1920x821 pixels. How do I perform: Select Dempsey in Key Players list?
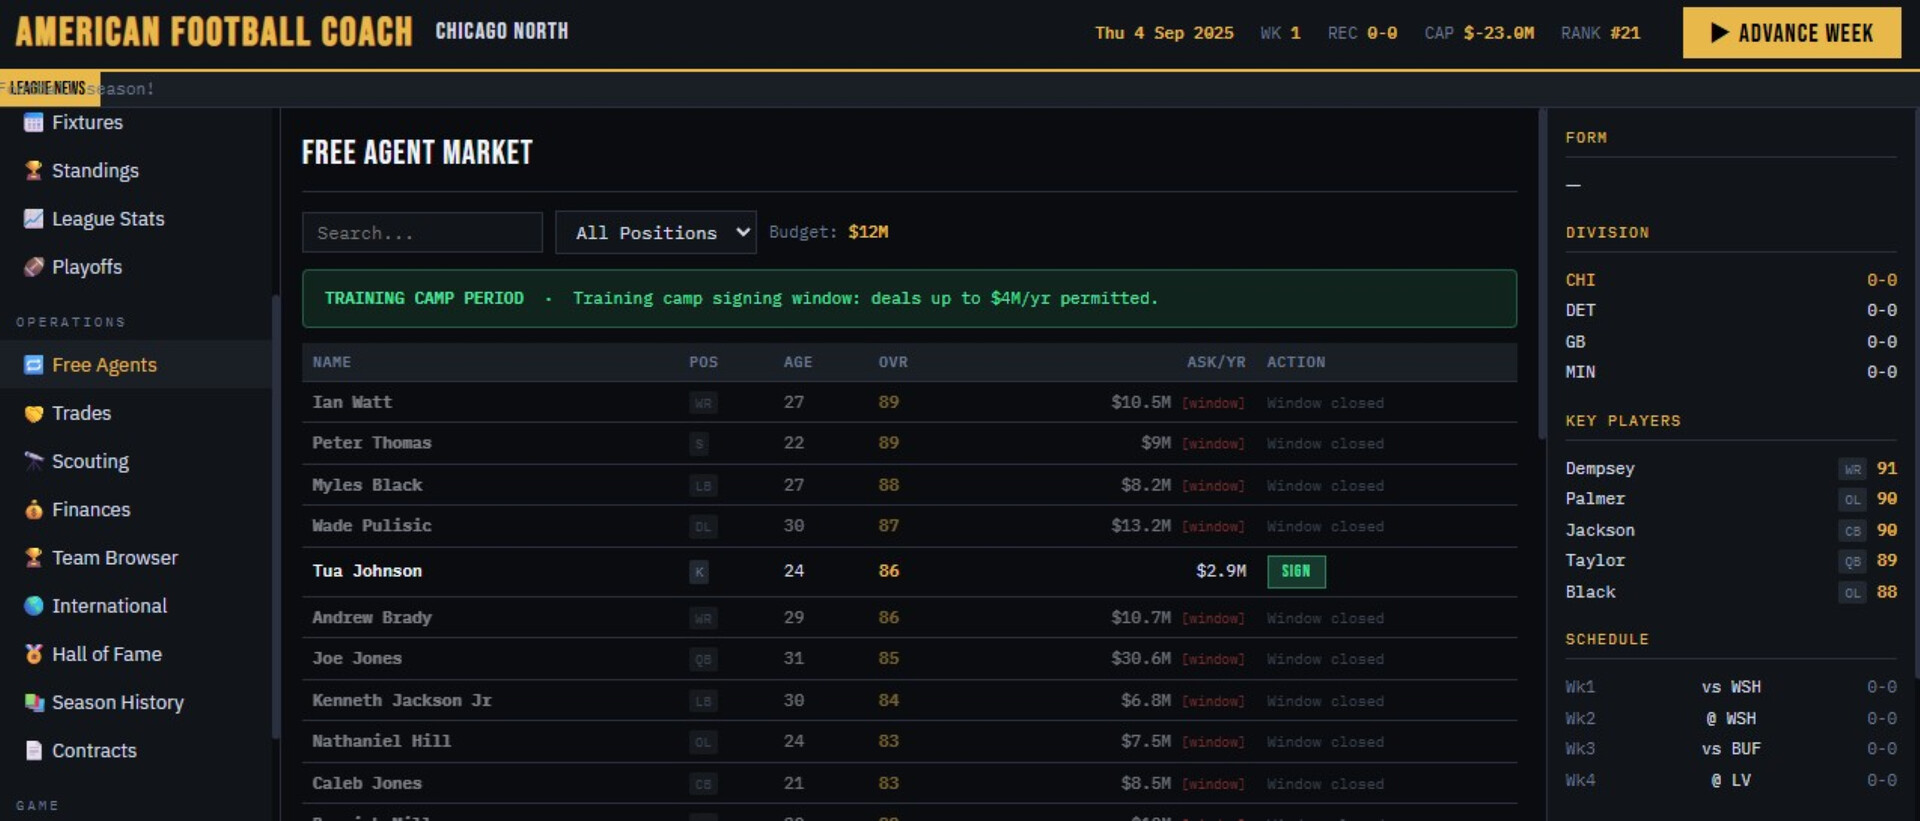(x=1599, y=469)
